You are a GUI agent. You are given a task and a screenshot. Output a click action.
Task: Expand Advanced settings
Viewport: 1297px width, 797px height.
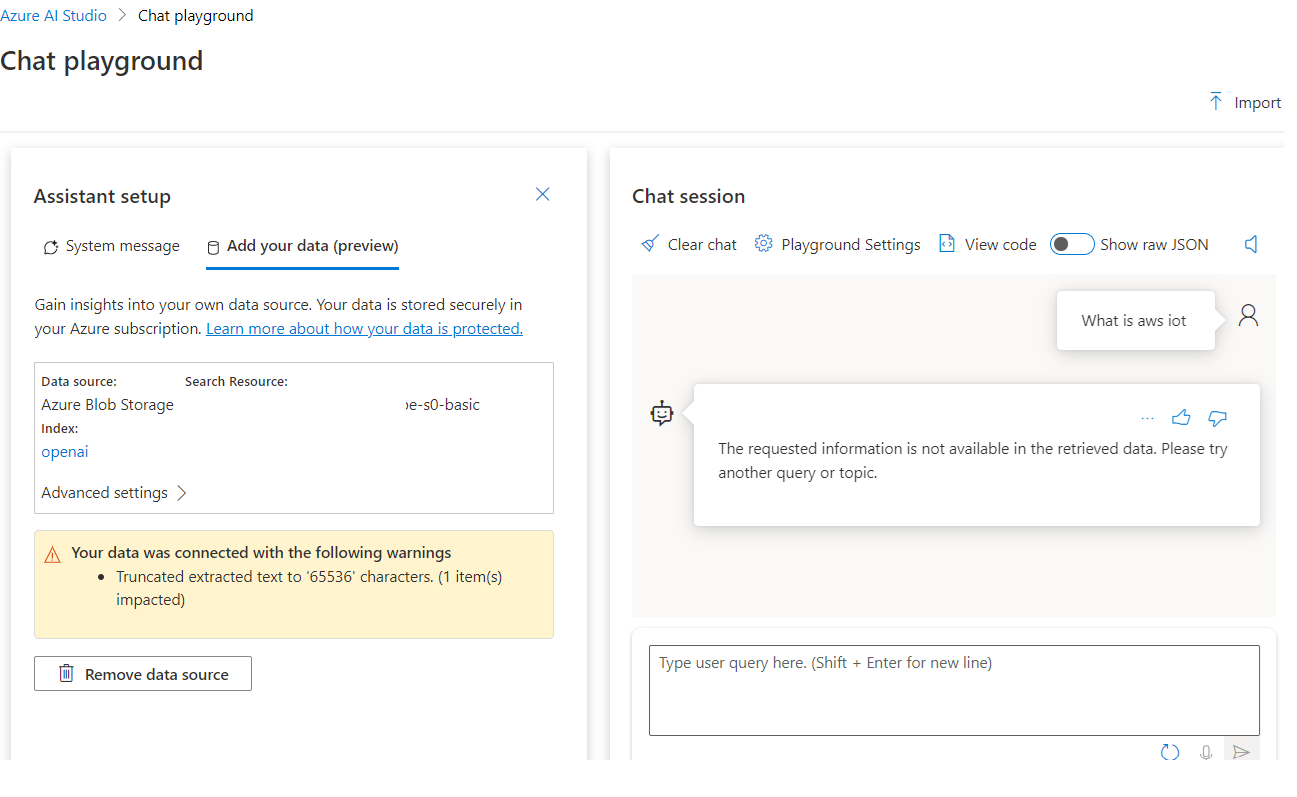(x=114, y=493)
